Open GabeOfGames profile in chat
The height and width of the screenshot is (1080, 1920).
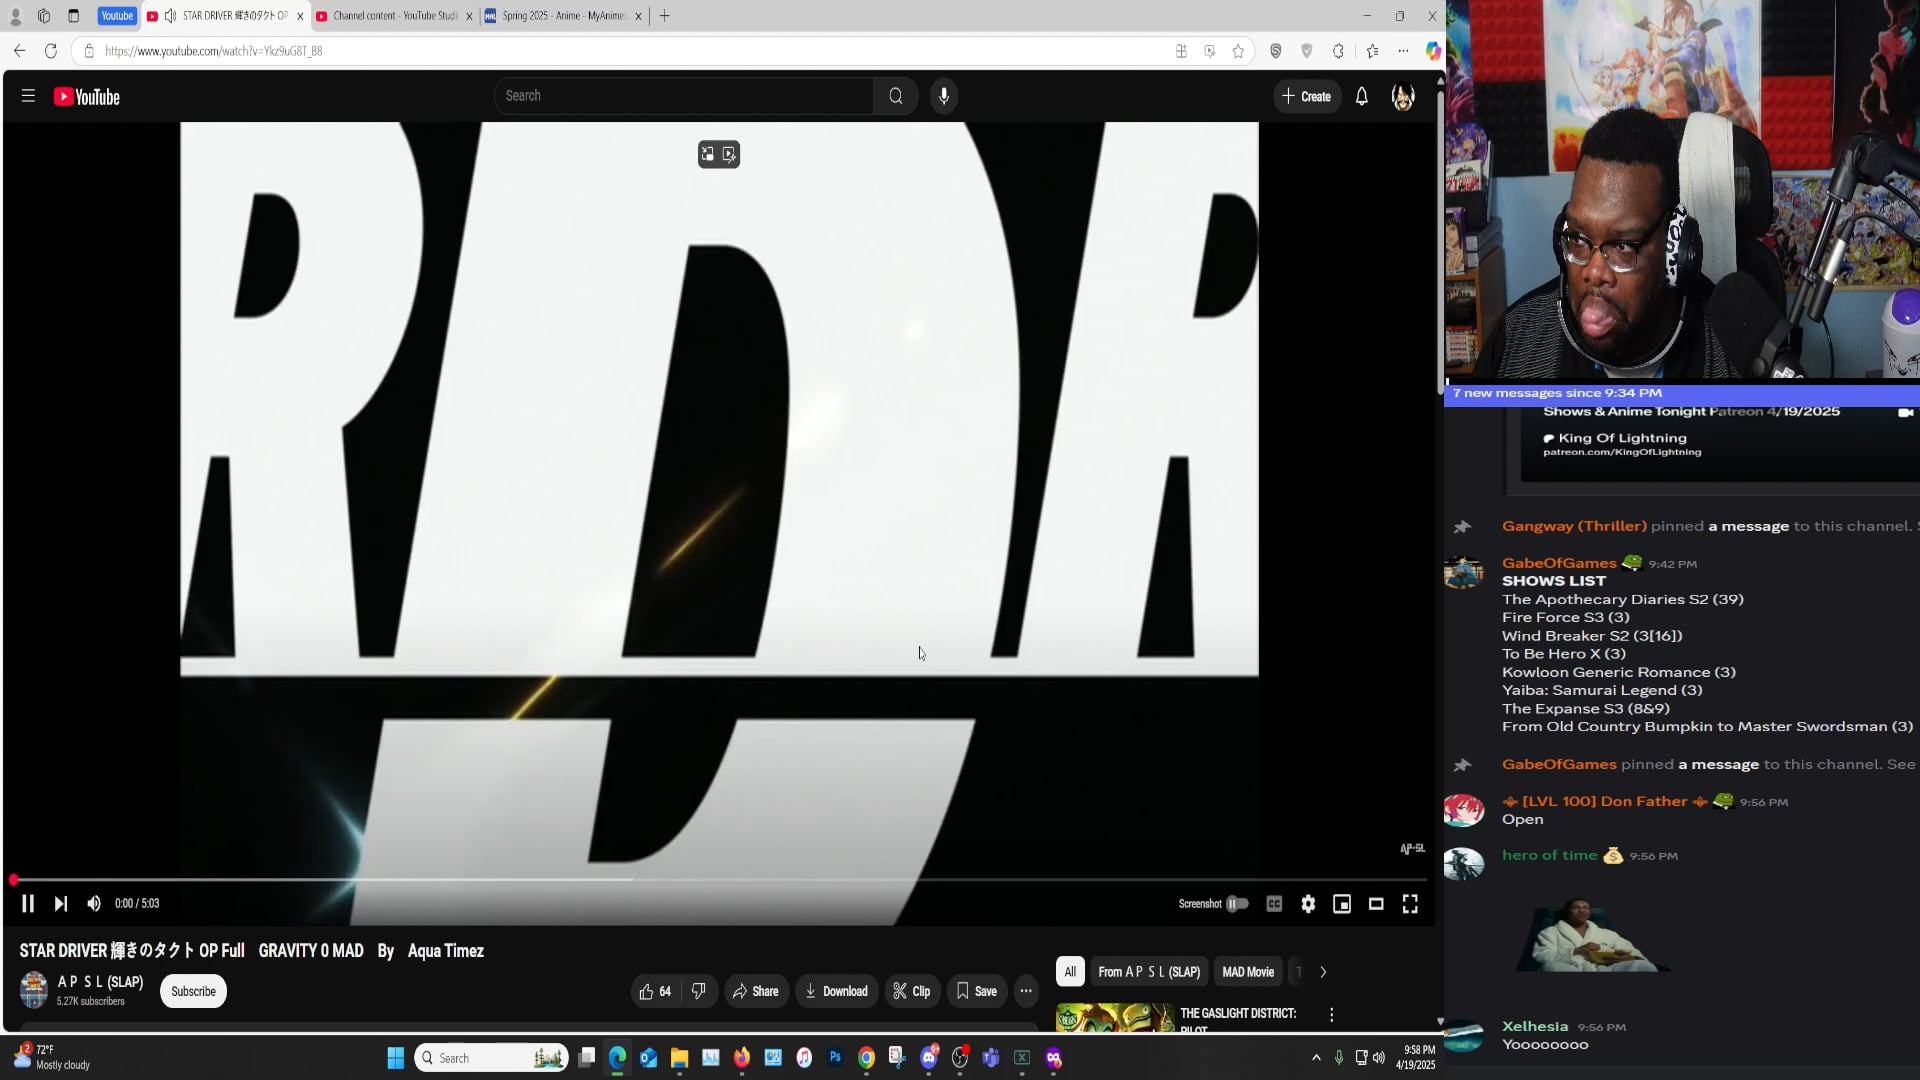point(1463,572)
